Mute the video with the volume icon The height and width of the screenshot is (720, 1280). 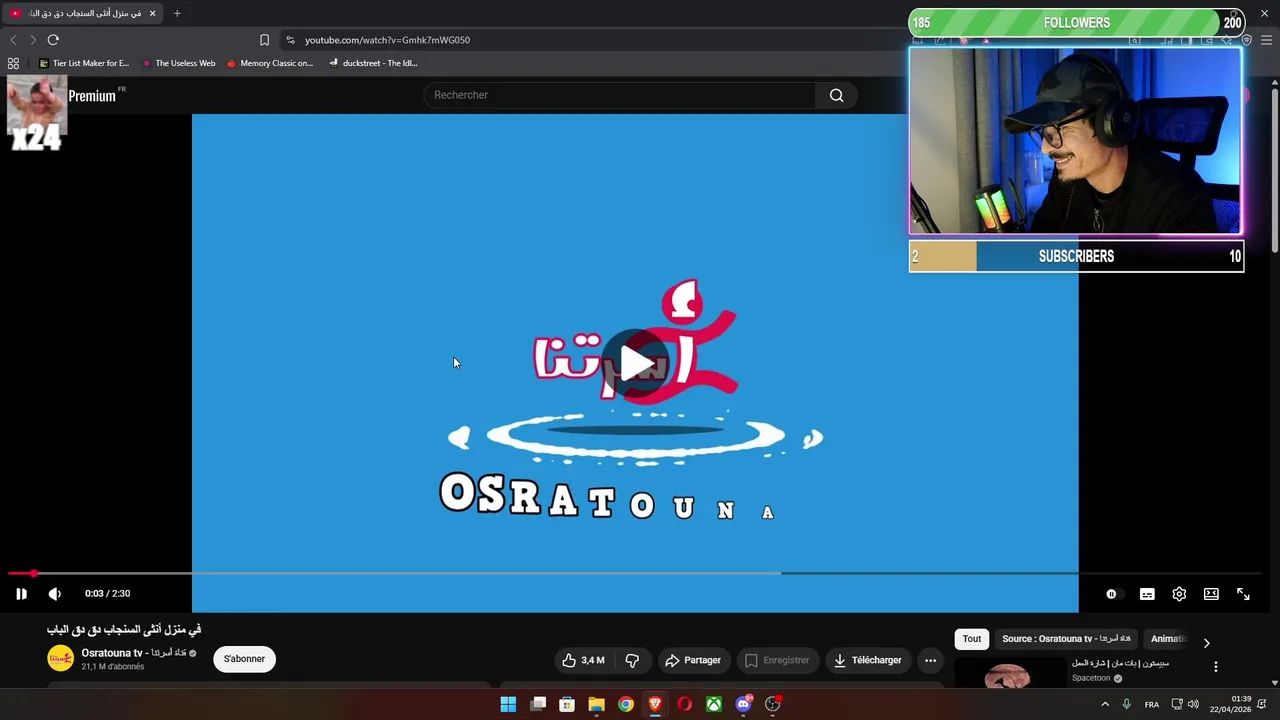(55, 594)
